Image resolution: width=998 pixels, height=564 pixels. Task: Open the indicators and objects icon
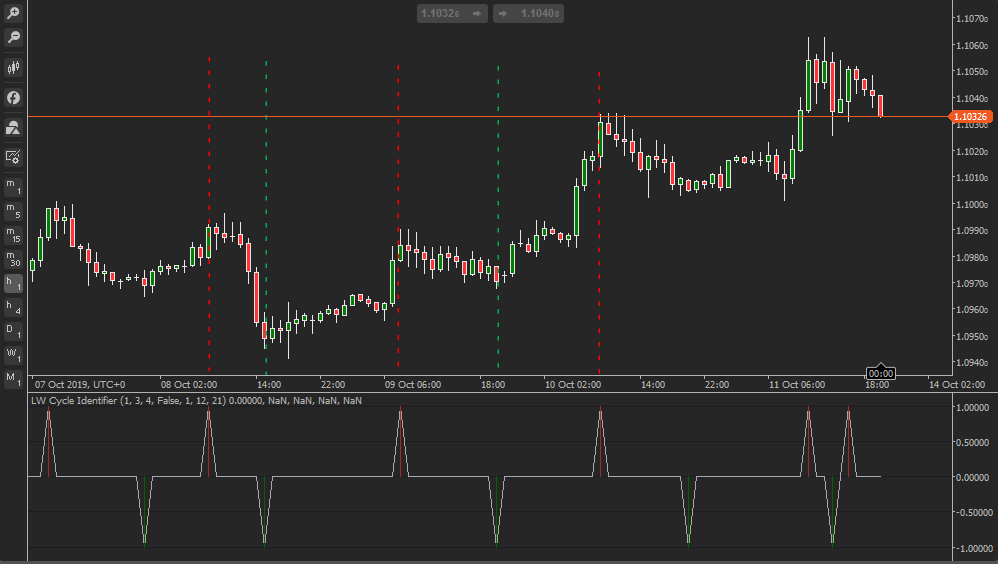tap(13, 127)
